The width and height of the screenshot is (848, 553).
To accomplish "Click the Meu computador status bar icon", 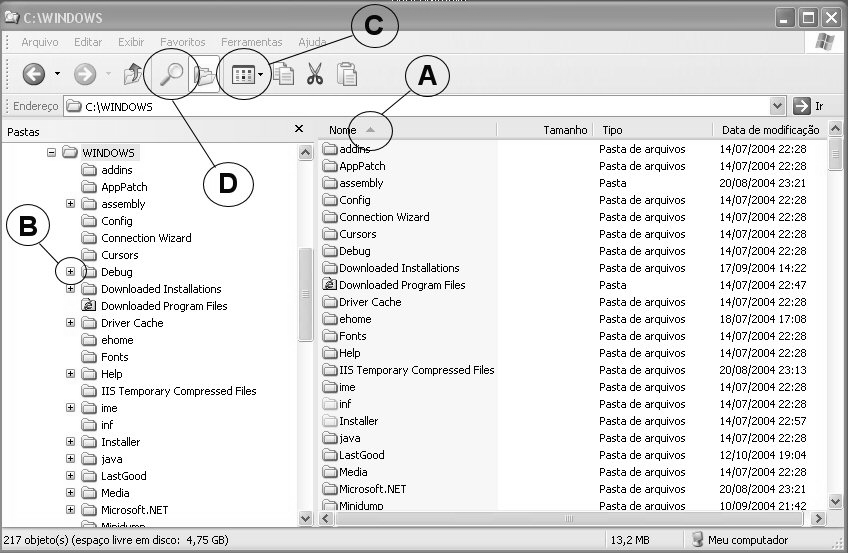I will point(698,539).
